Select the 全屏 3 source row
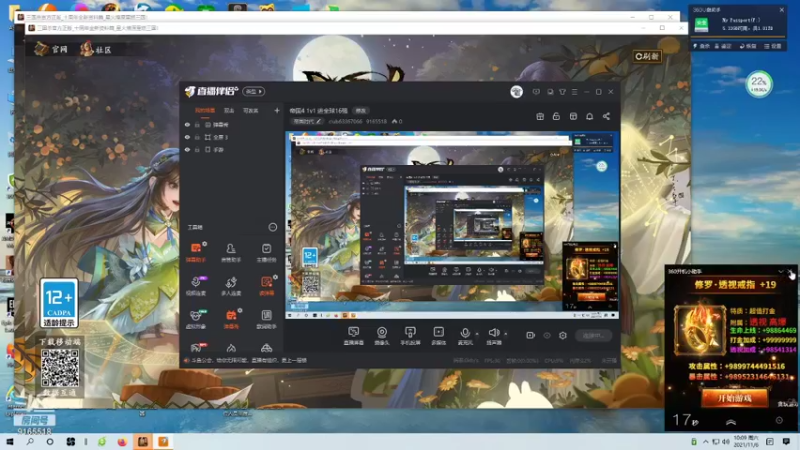Screen dimensions: 800x450 pos(232,137)
